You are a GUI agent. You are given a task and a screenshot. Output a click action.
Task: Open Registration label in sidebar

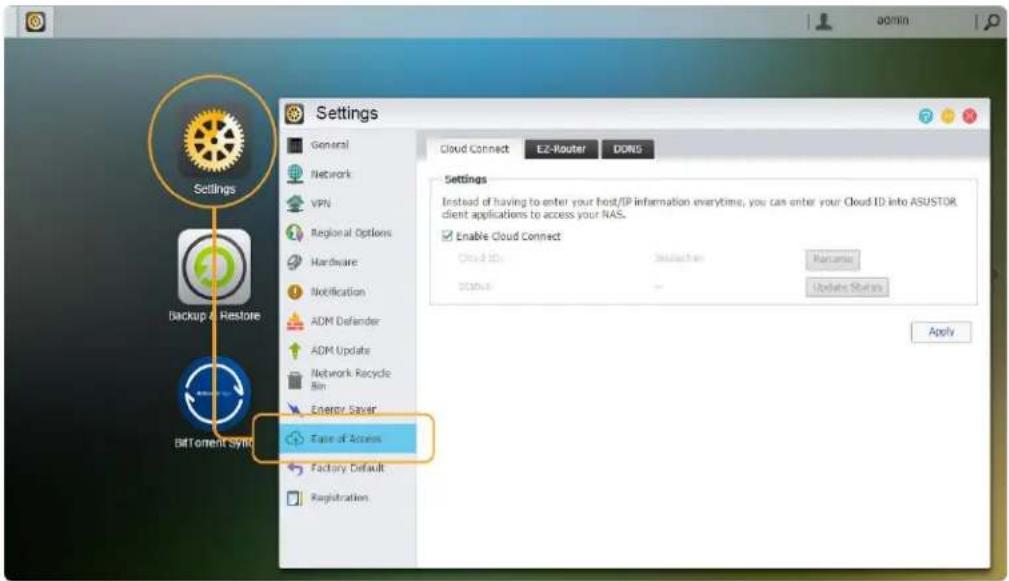[340, 498]
